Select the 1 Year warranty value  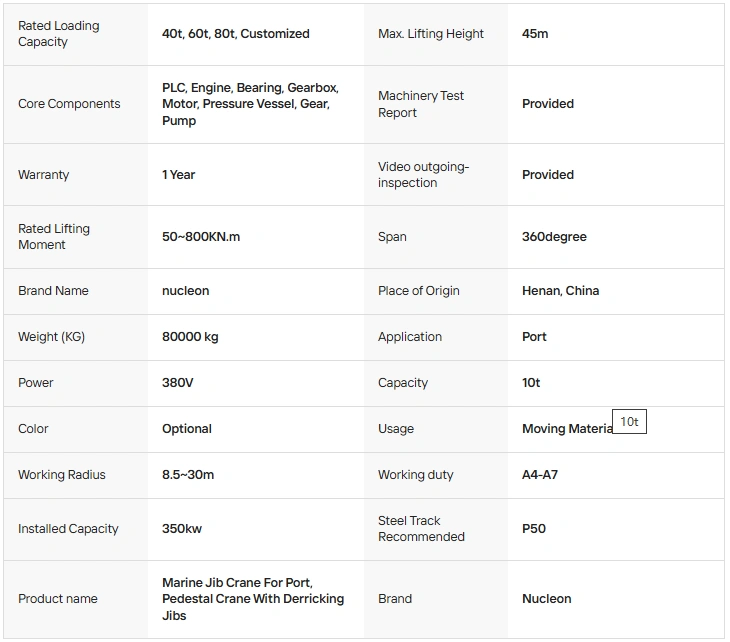[x=178, y=175]
